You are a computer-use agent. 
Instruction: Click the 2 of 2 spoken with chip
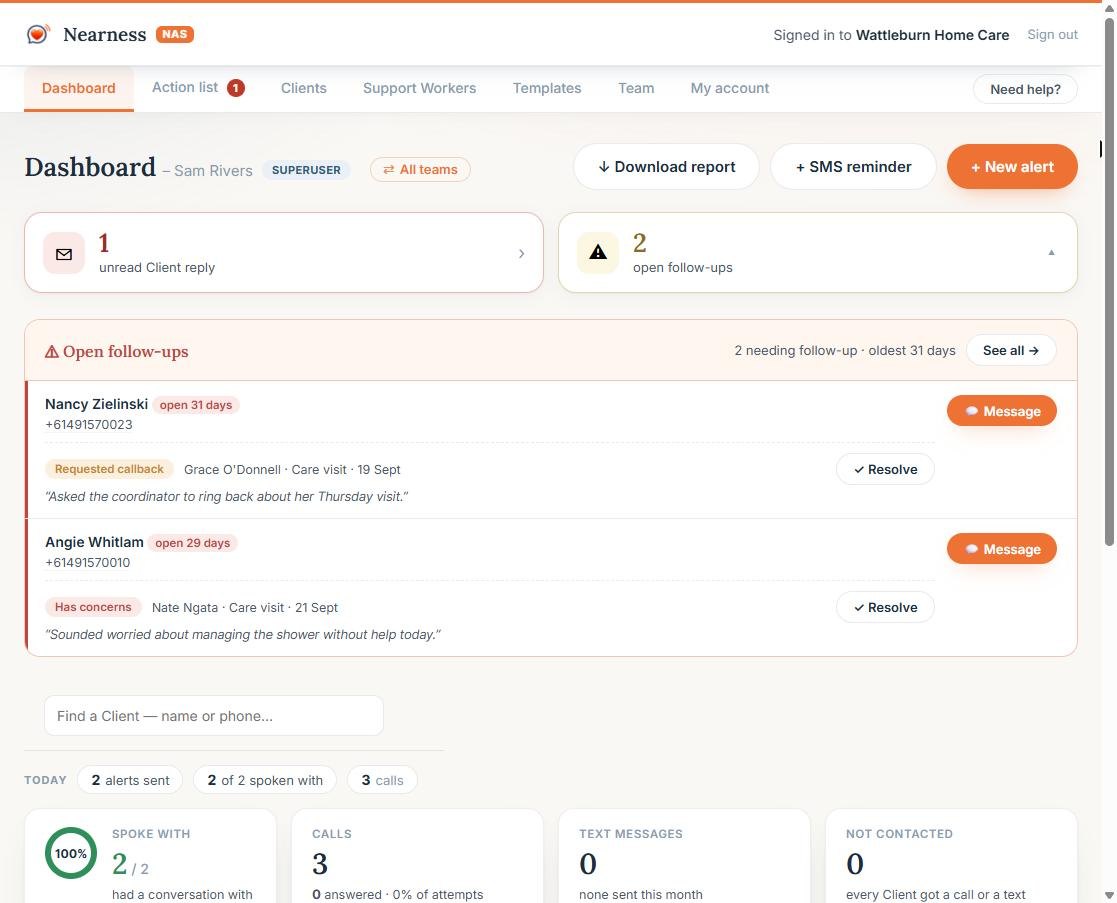pyautogui.click(x=265, y=780)
